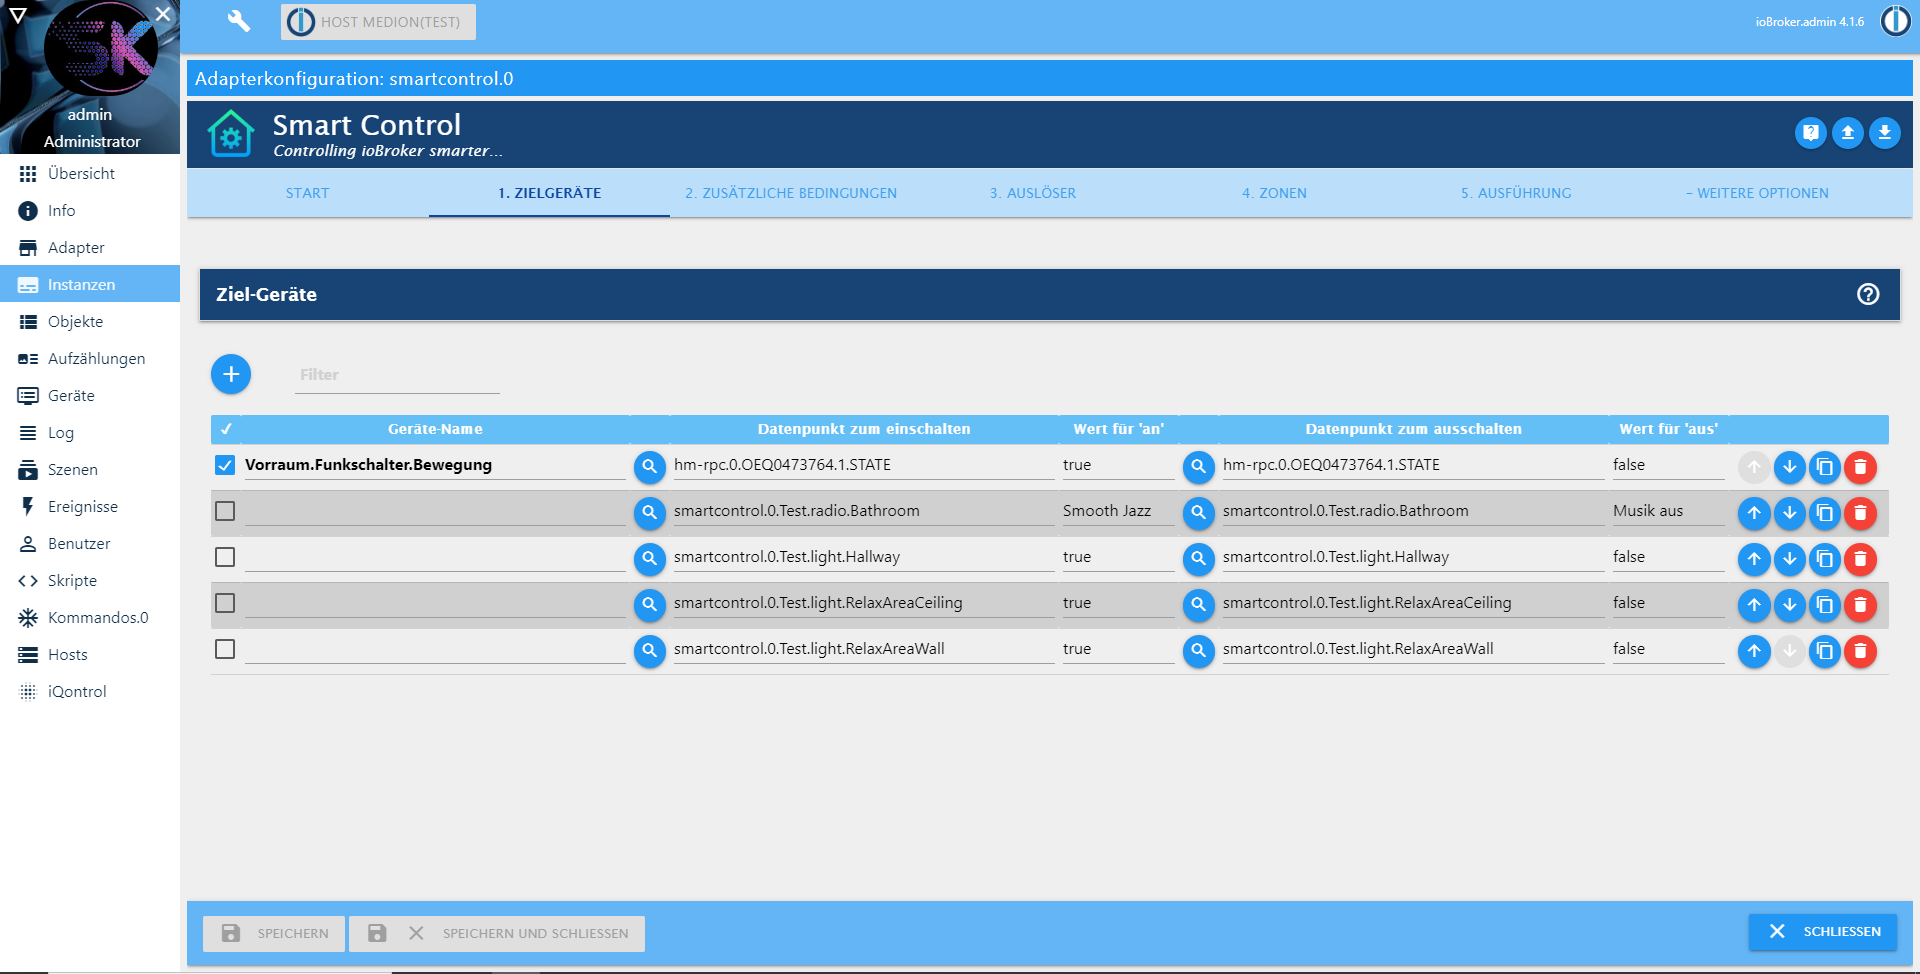
Task: Enable the light.RelaxAreaWall row checkbox
Action: pos(225,649)
